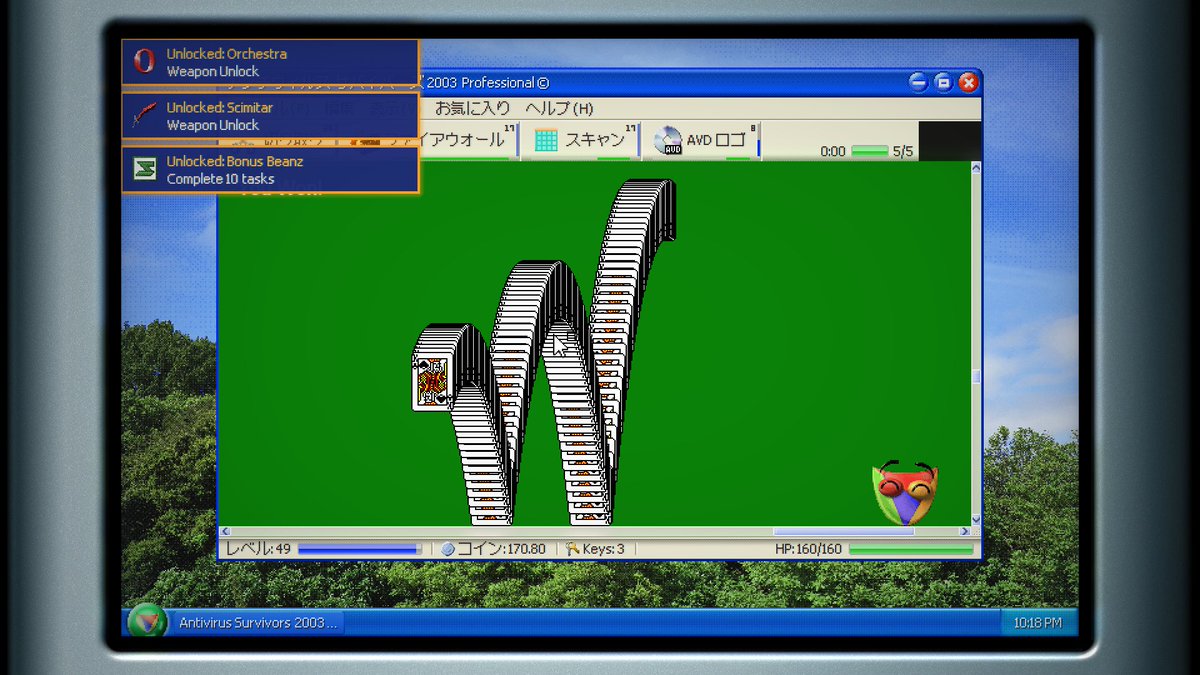Click the Keys icon in status bar
Viewport: 1200px width, 675px height.
pyautogui.click(x=572, y=549)
